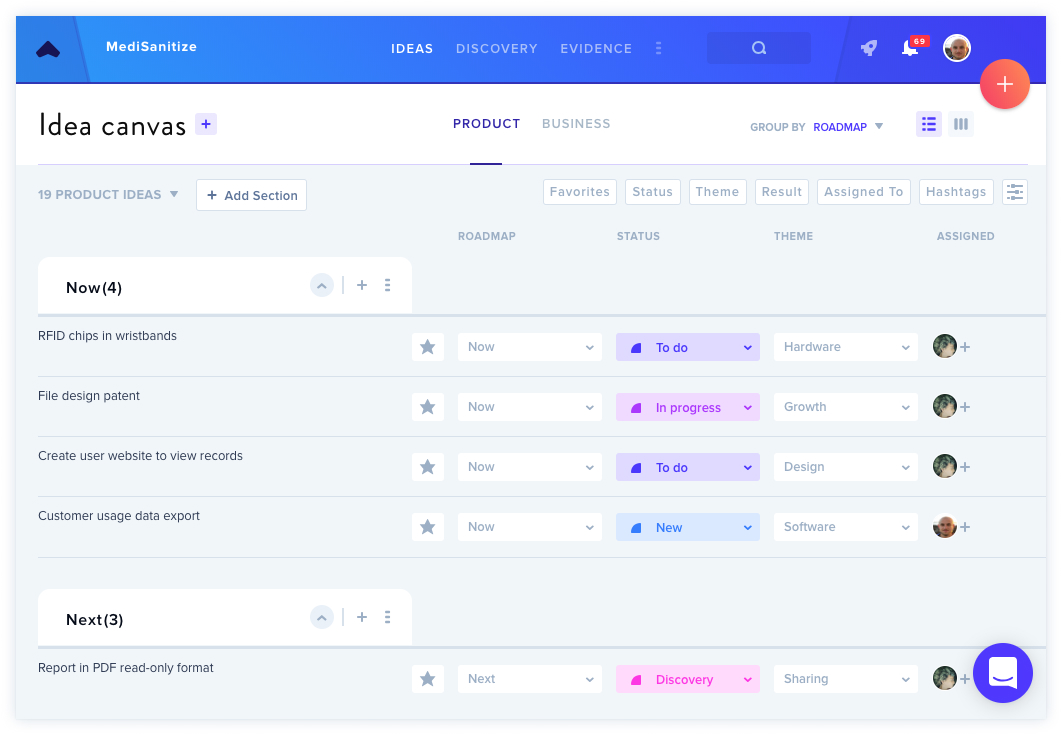This screenshot has width=1062, height=735.
Task: Open Group By Roadmap dropdown
Action: pos(848,127)
